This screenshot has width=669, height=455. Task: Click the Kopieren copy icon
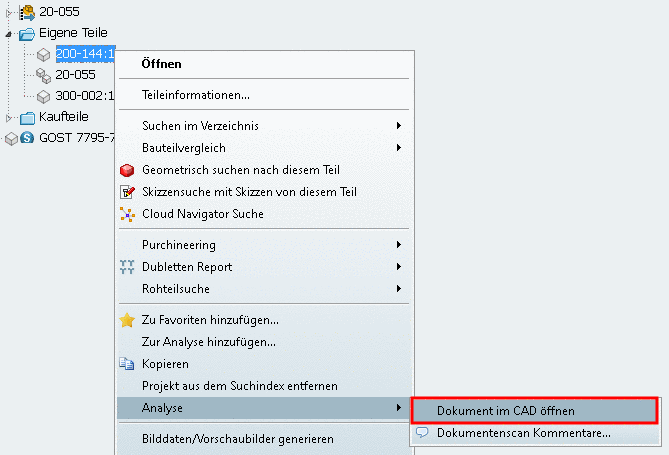(127, 364)
